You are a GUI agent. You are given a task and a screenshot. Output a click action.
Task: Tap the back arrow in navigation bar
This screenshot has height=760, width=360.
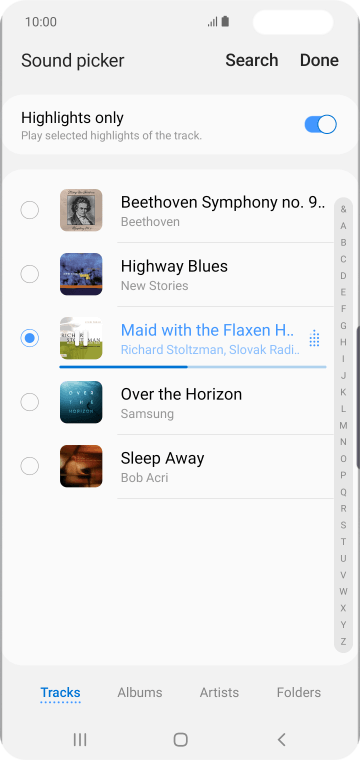[281, 739]
